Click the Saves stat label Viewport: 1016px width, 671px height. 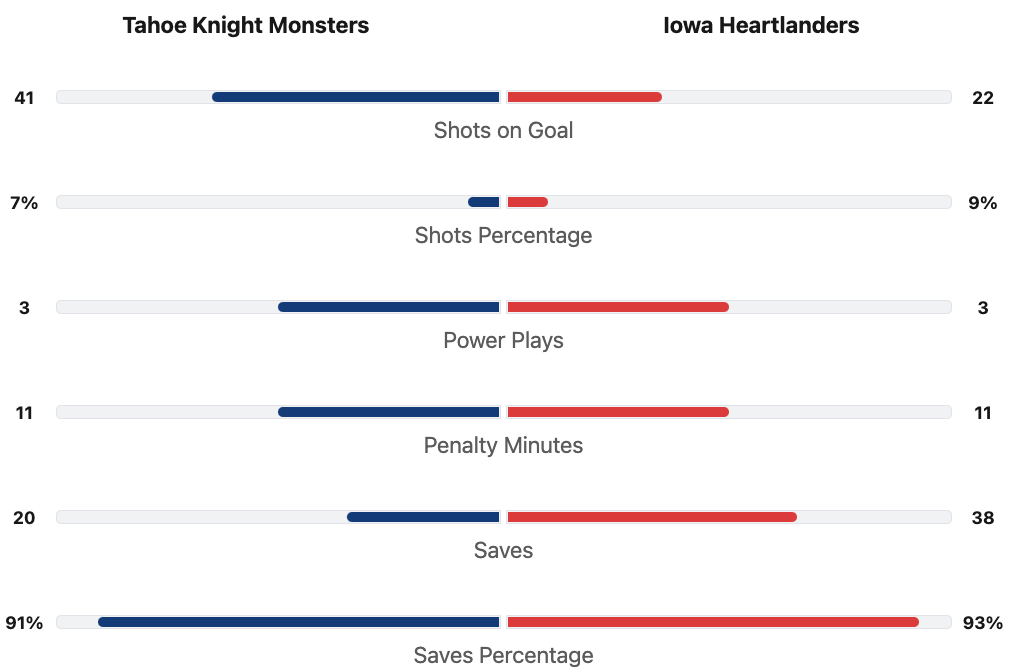coord(503,550)
